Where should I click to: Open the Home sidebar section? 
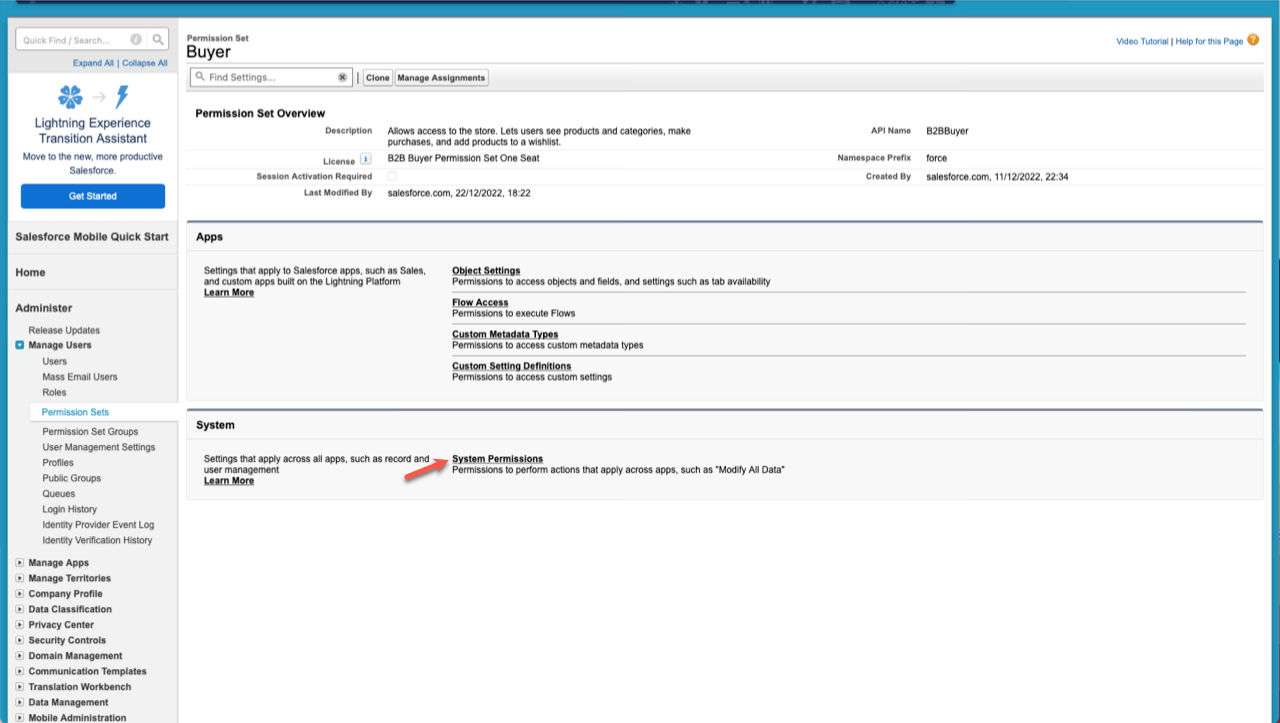[30, 272]
